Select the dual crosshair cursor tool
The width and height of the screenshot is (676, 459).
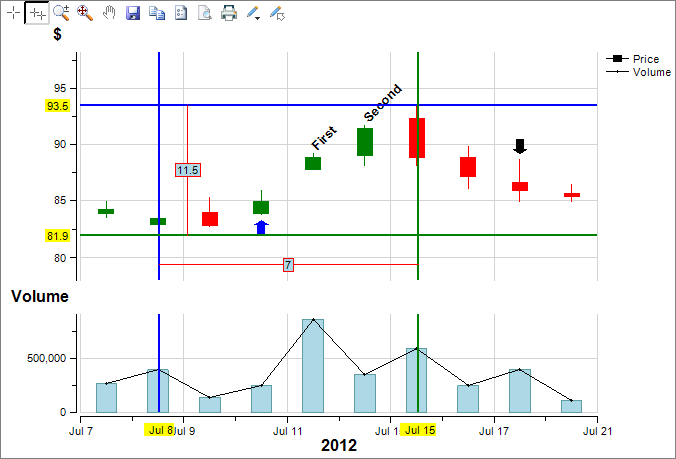point(37,13)
